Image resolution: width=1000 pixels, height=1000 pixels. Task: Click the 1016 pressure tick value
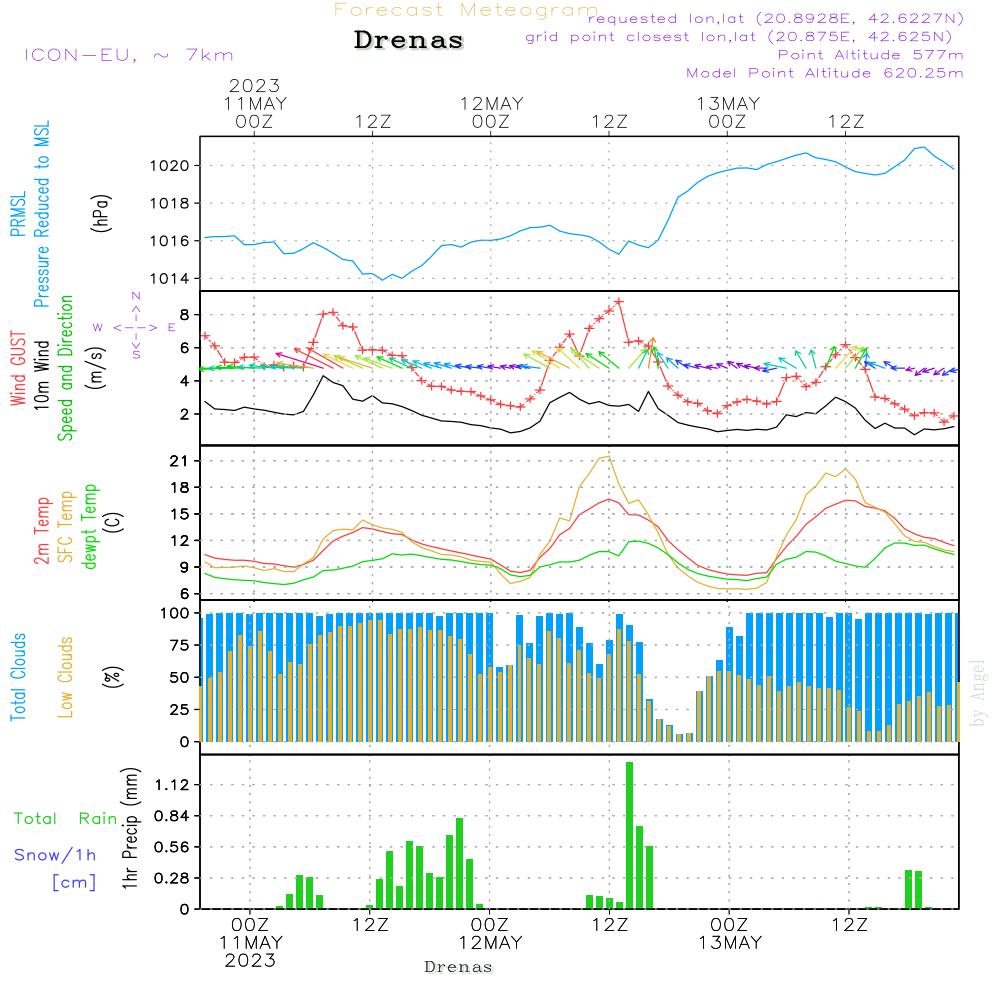click(x=170, y=241)
